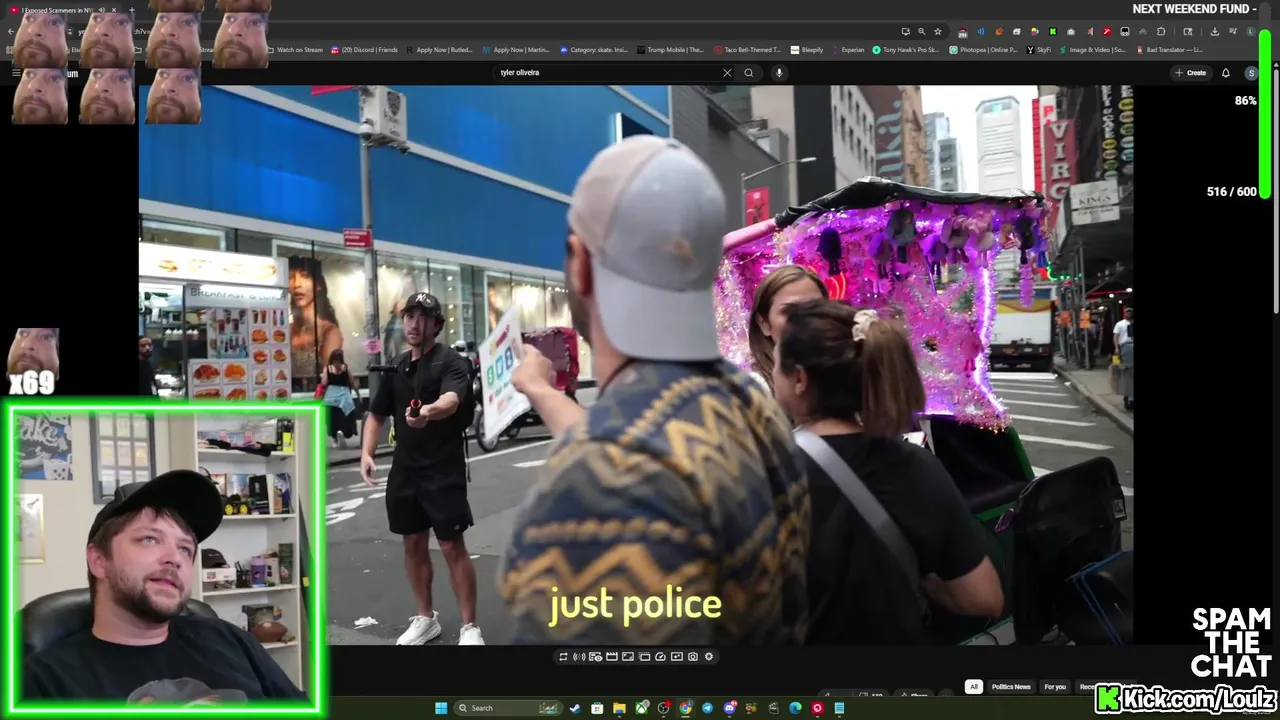
Task: Open the 'Category: skate. Insi...' bookmark
Action: tap(594, 49)
